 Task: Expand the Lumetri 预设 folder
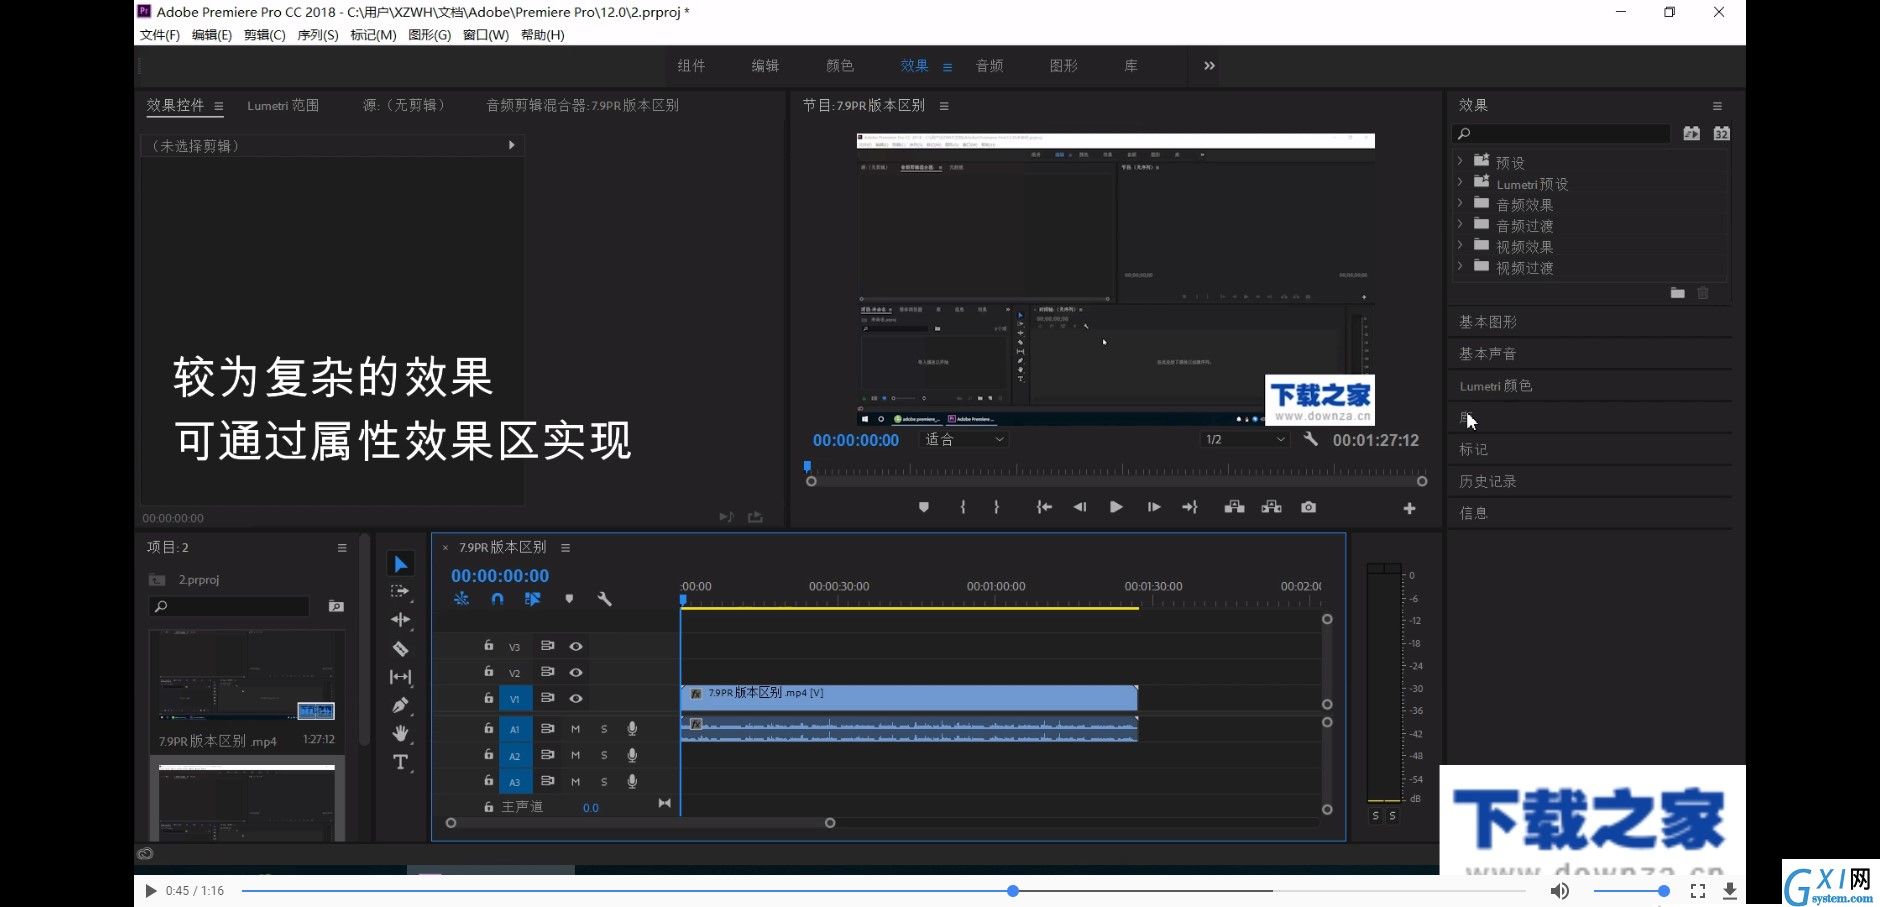click(x=1460, y=182)
